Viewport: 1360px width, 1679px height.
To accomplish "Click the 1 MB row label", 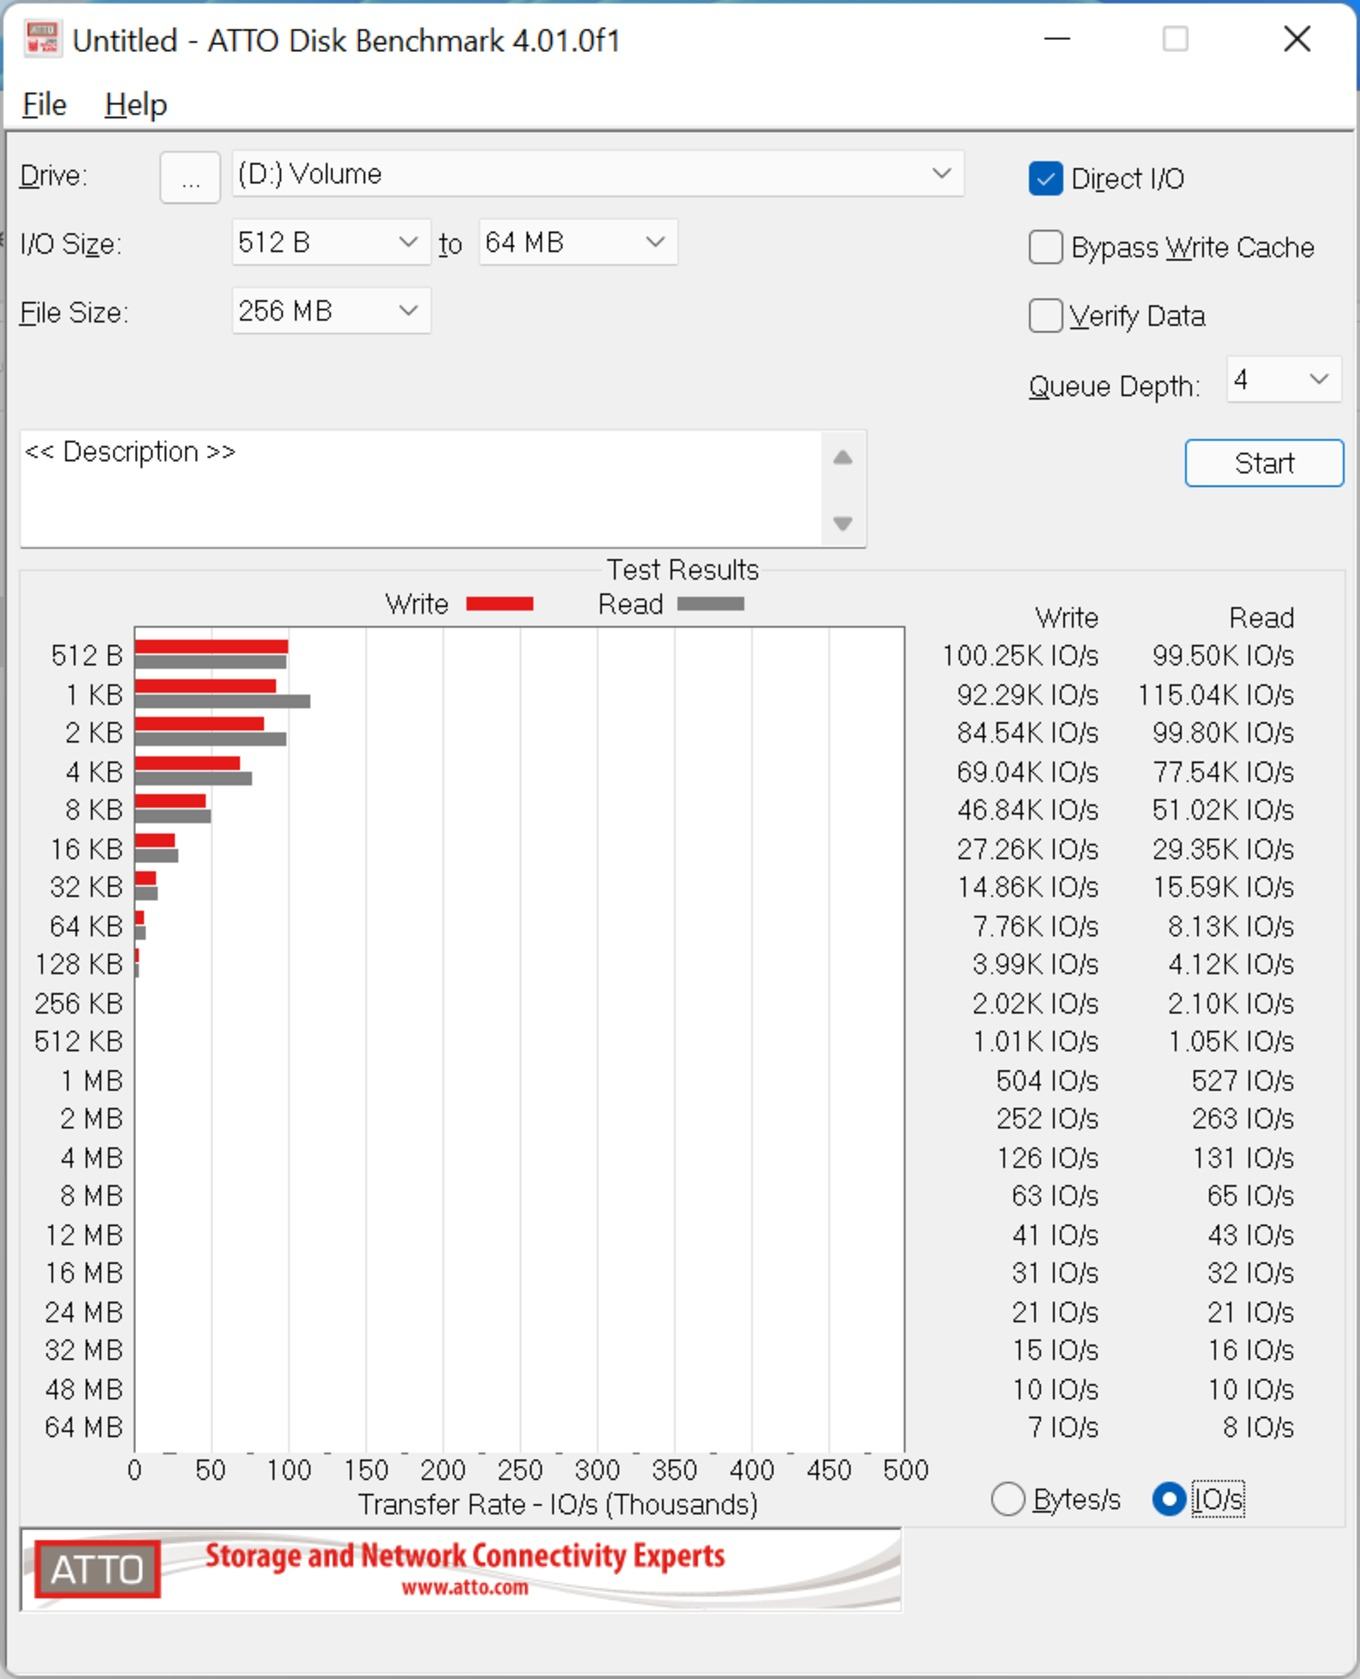I will click(91, 1081).
